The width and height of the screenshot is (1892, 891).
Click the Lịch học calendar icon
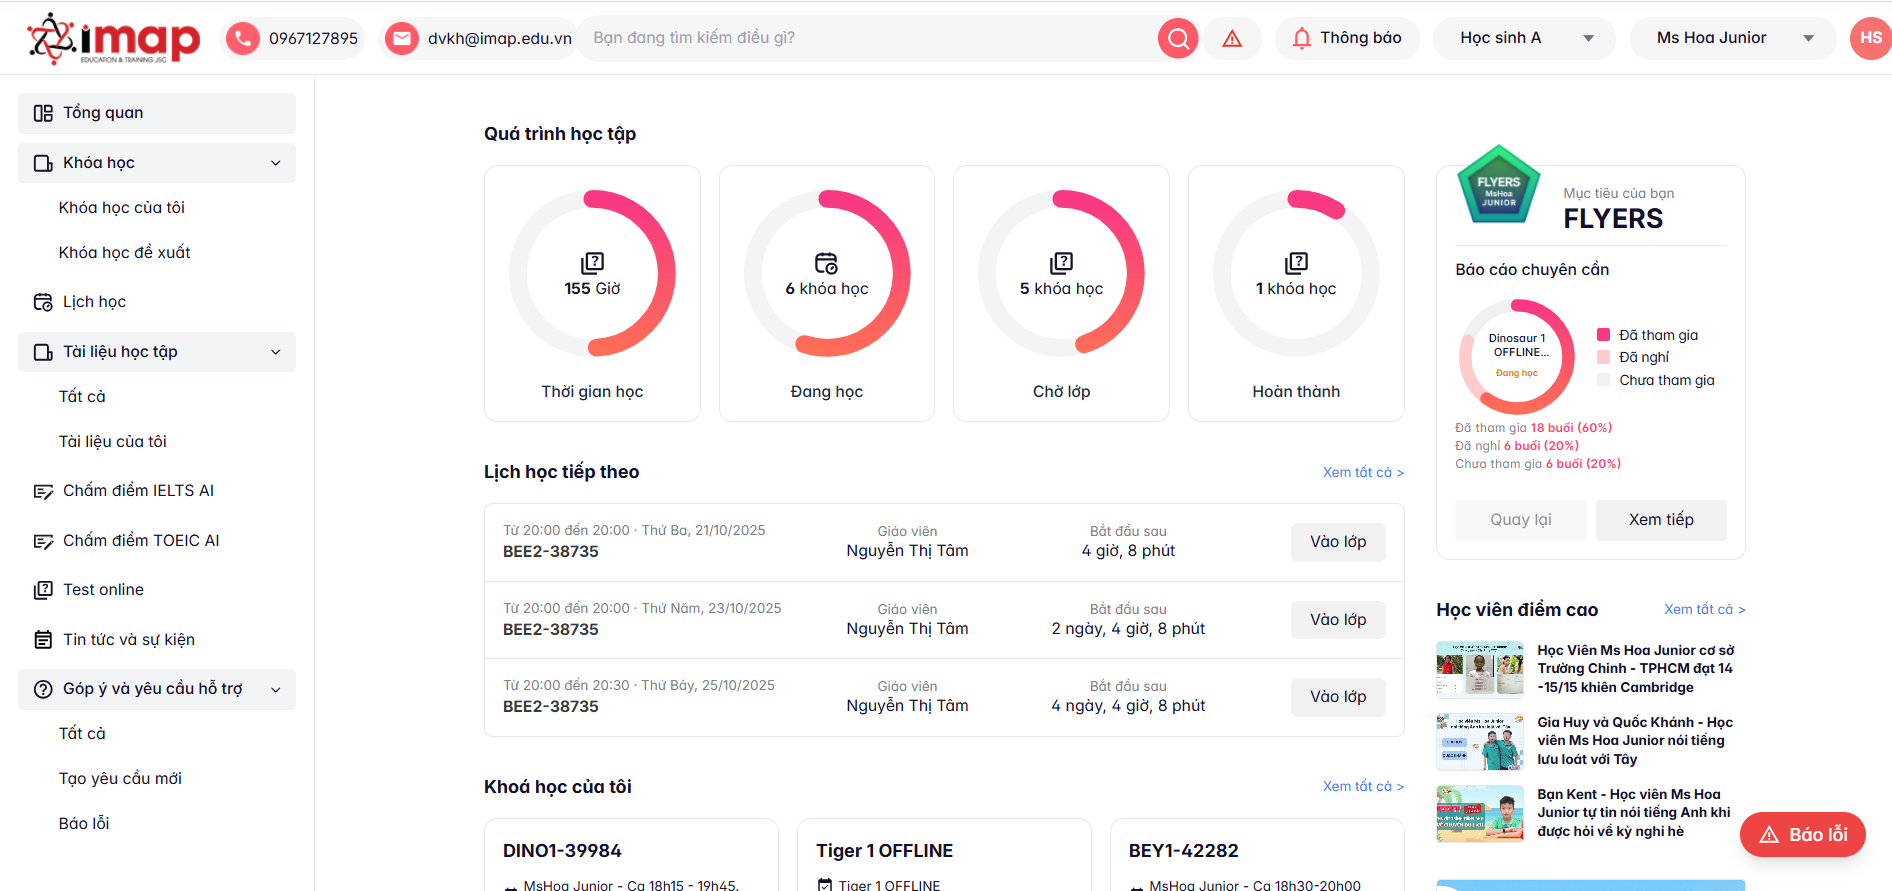[x=43, y=302]
